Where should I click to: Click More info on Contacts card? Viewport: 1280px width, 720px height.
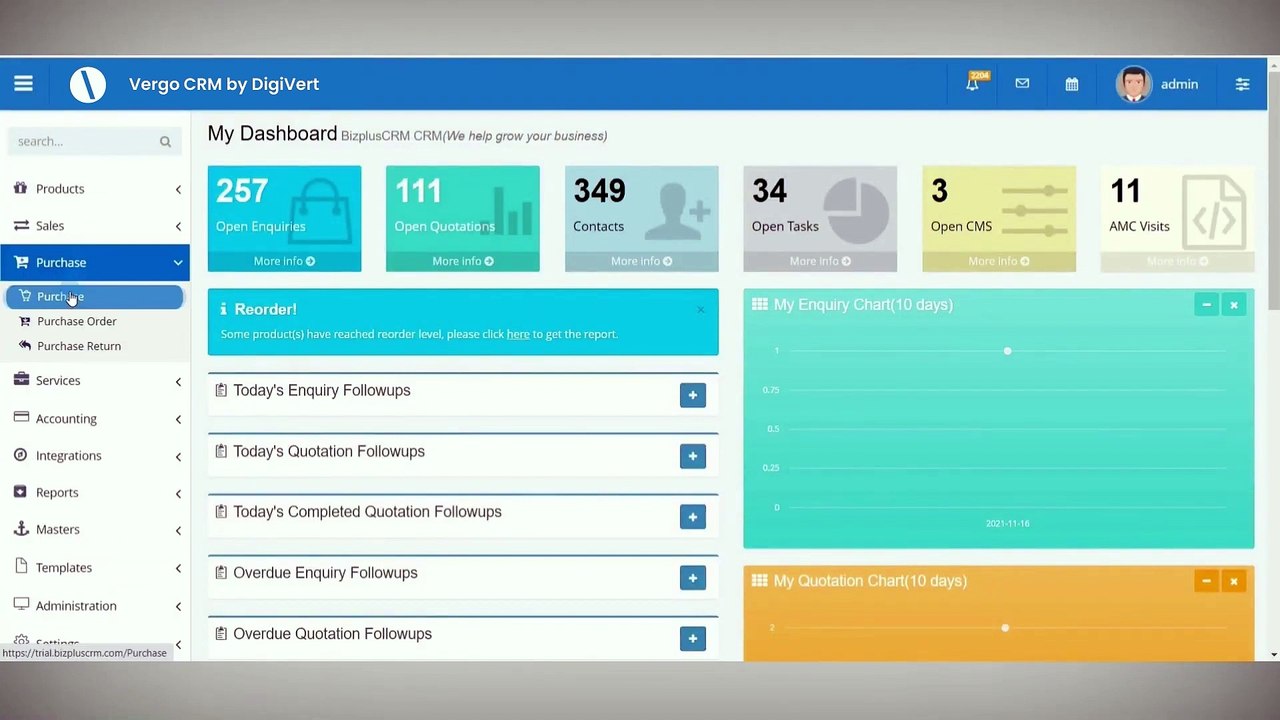(x=641, y=261)
